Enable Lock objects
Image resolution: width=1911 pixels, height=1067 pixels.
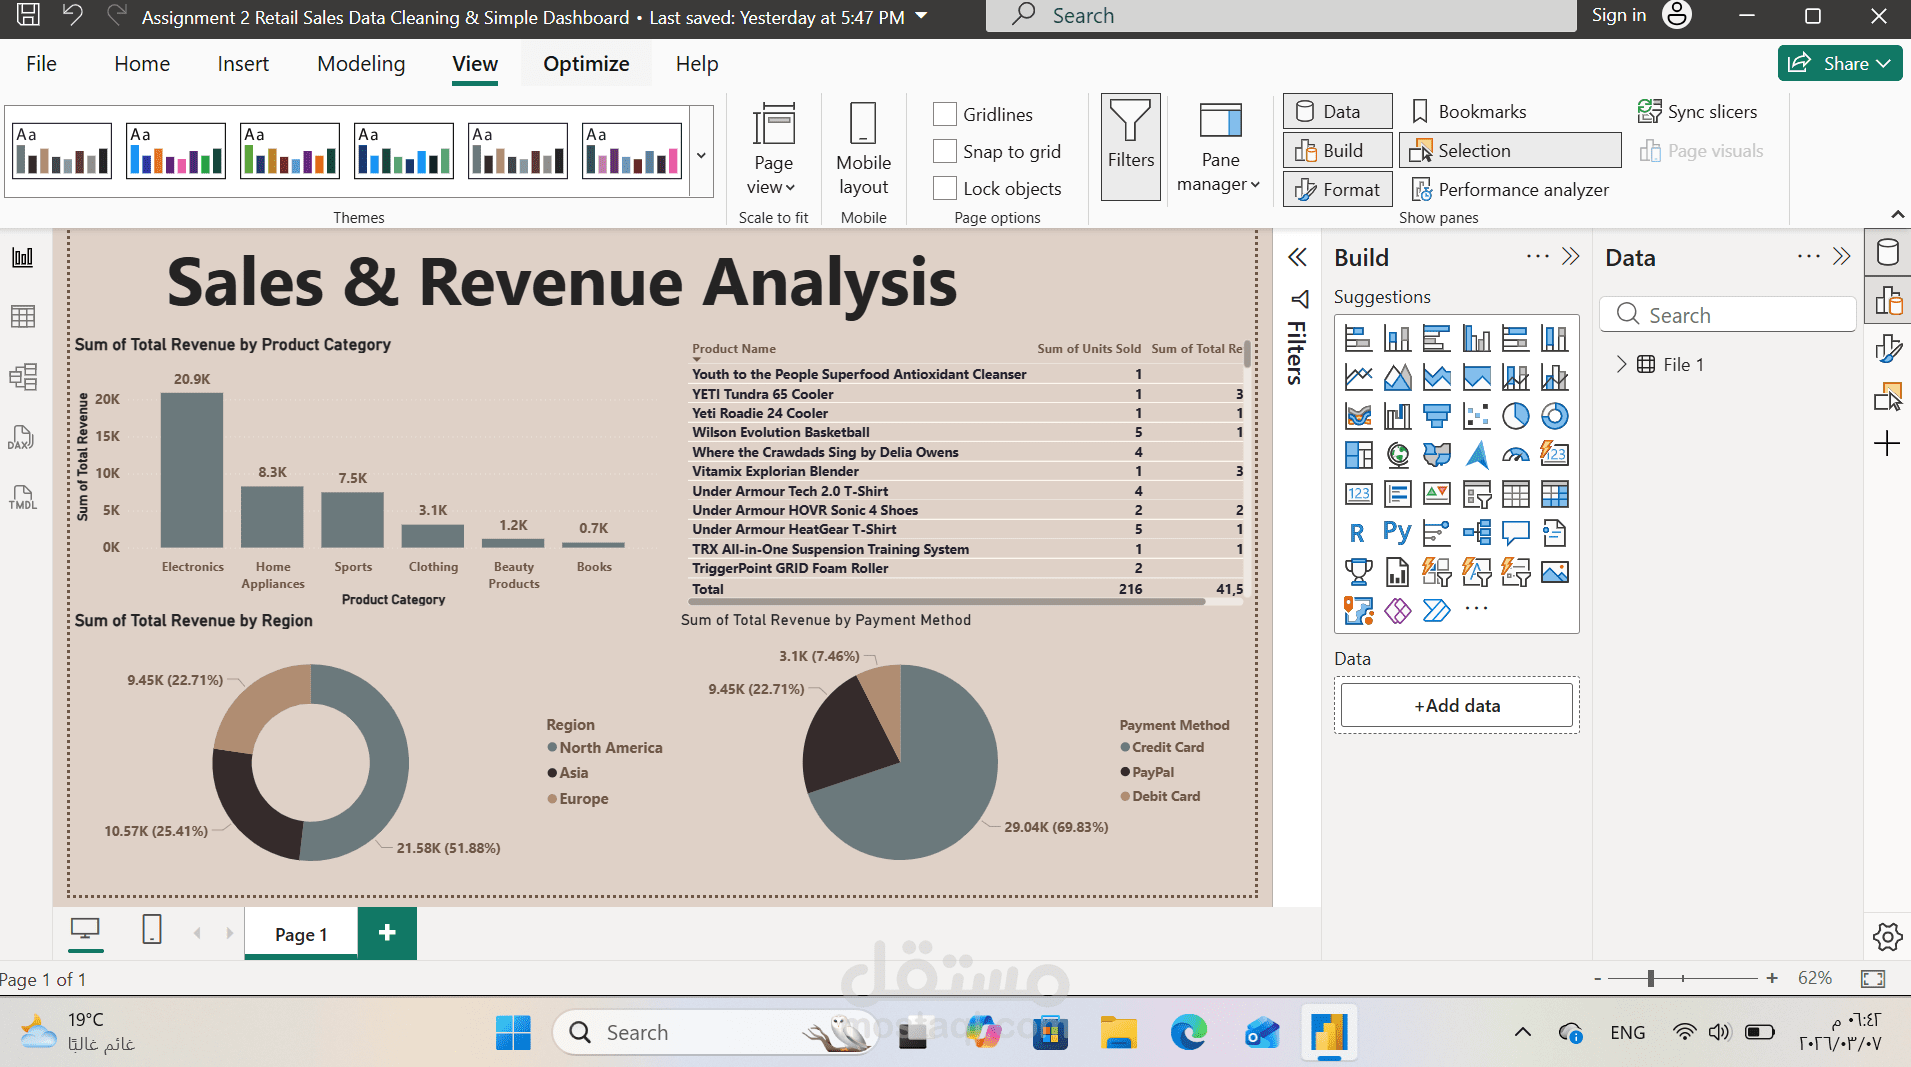pyautogui.click(x=944, y=188)
